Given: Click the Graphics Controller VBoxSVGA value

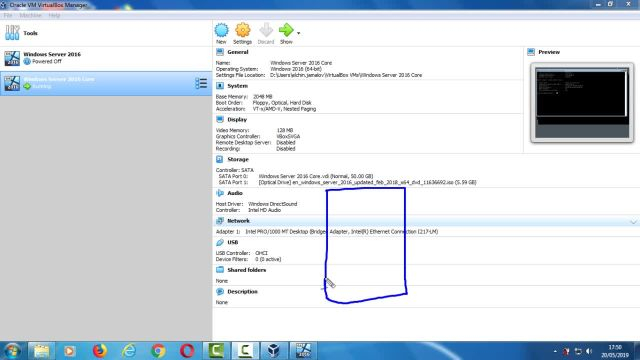Looking at the screenshot, I should (x=288, y=137).
